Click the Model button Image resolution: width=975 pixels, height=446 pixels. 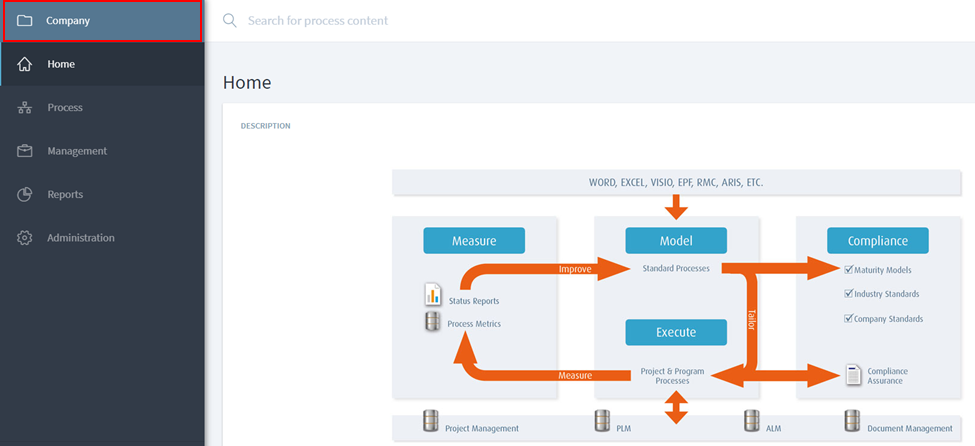point(676,241)
